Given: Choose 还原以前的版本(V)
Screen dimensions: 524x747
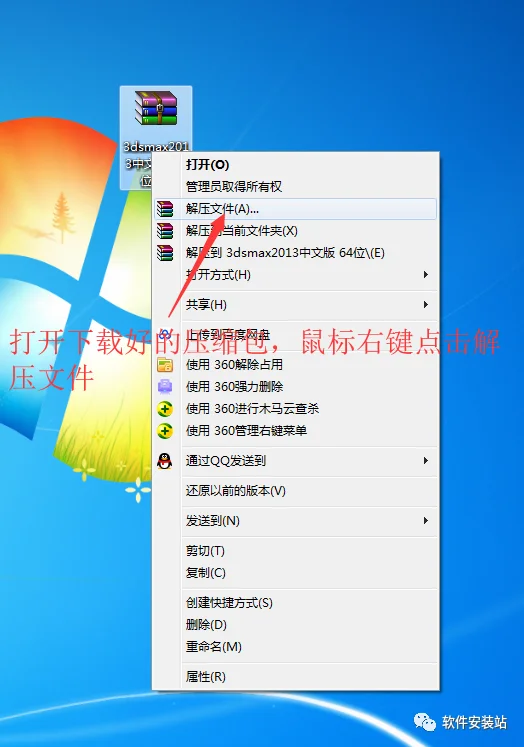Looking at the screenshot, I should [x=295, y=491].
